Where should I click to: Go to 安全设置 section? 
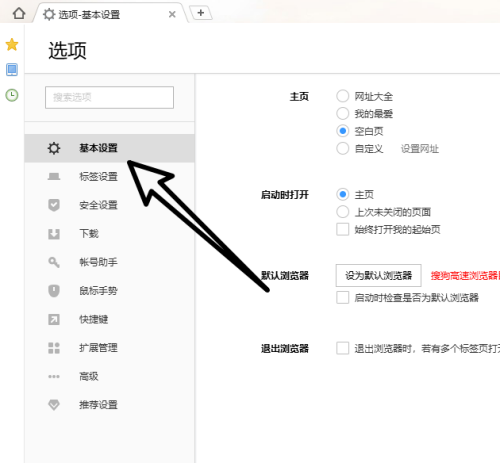(110, 205)
